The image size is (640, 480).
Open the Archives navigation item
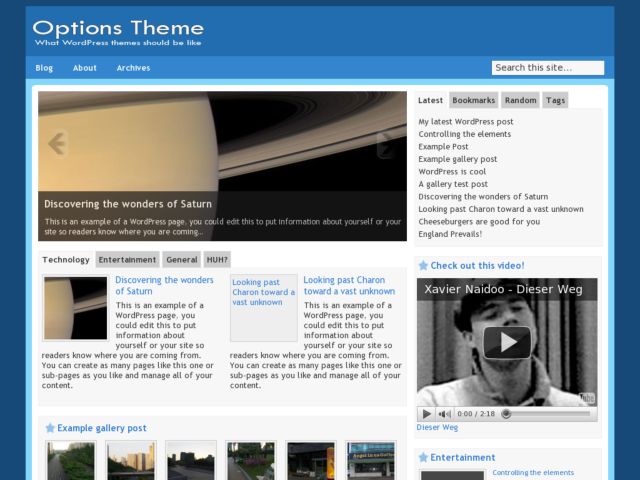pos(133,68)
